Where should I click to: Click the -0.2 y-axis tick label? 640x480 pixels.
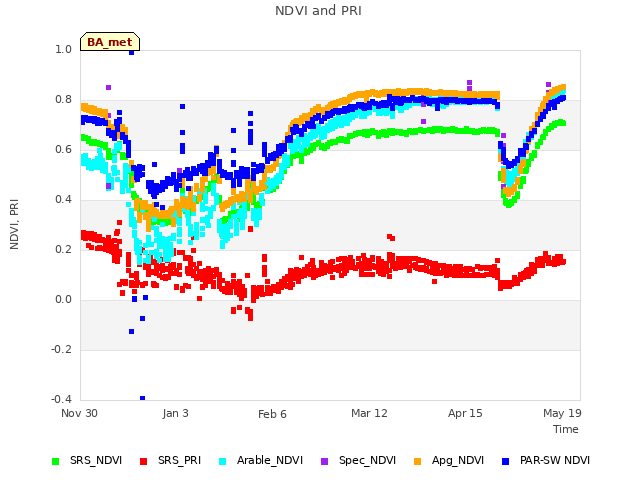[x=61, y=349]
